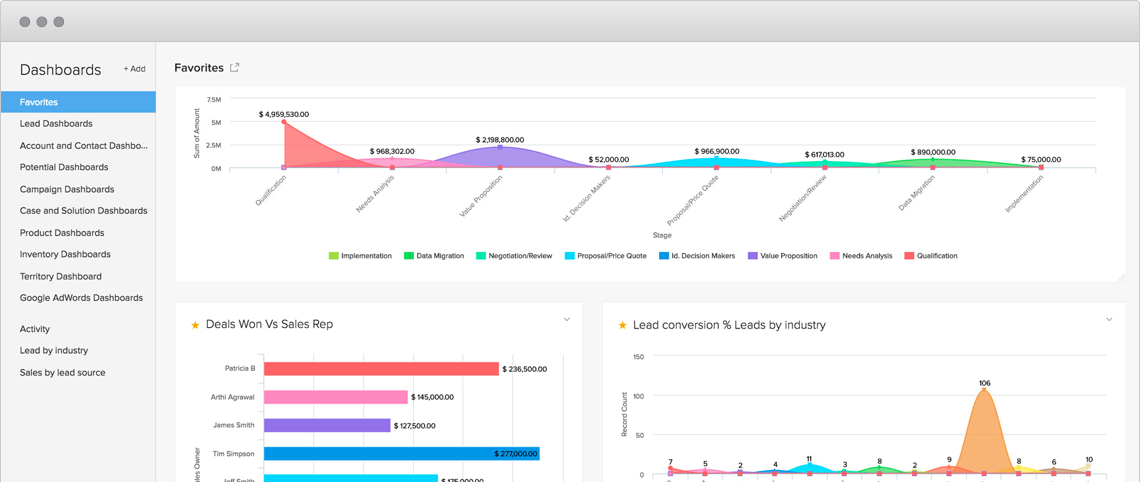Screen dimensions: 1140x482
Task: Toggle Needs Analysis legend swatch
Action: tap(835, 256)
